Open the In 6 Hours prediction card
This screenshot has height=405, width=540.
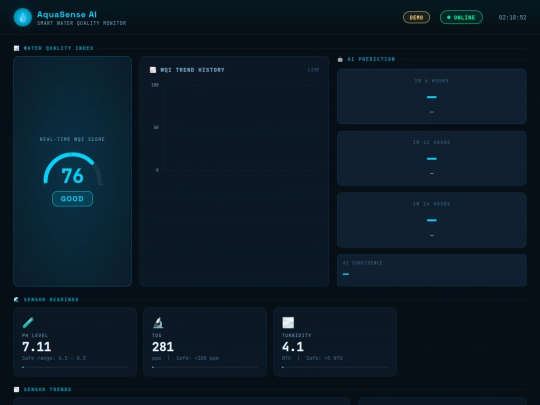coord(432,96)
